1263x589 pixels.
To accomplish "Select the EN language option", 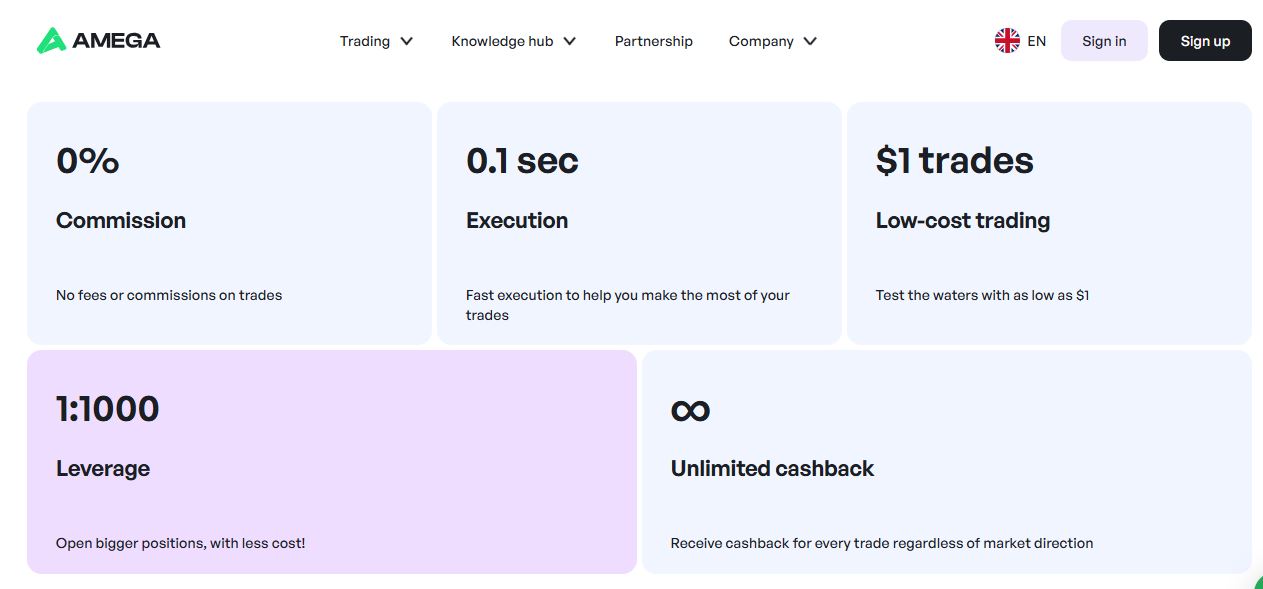I will pos(1037,41).
